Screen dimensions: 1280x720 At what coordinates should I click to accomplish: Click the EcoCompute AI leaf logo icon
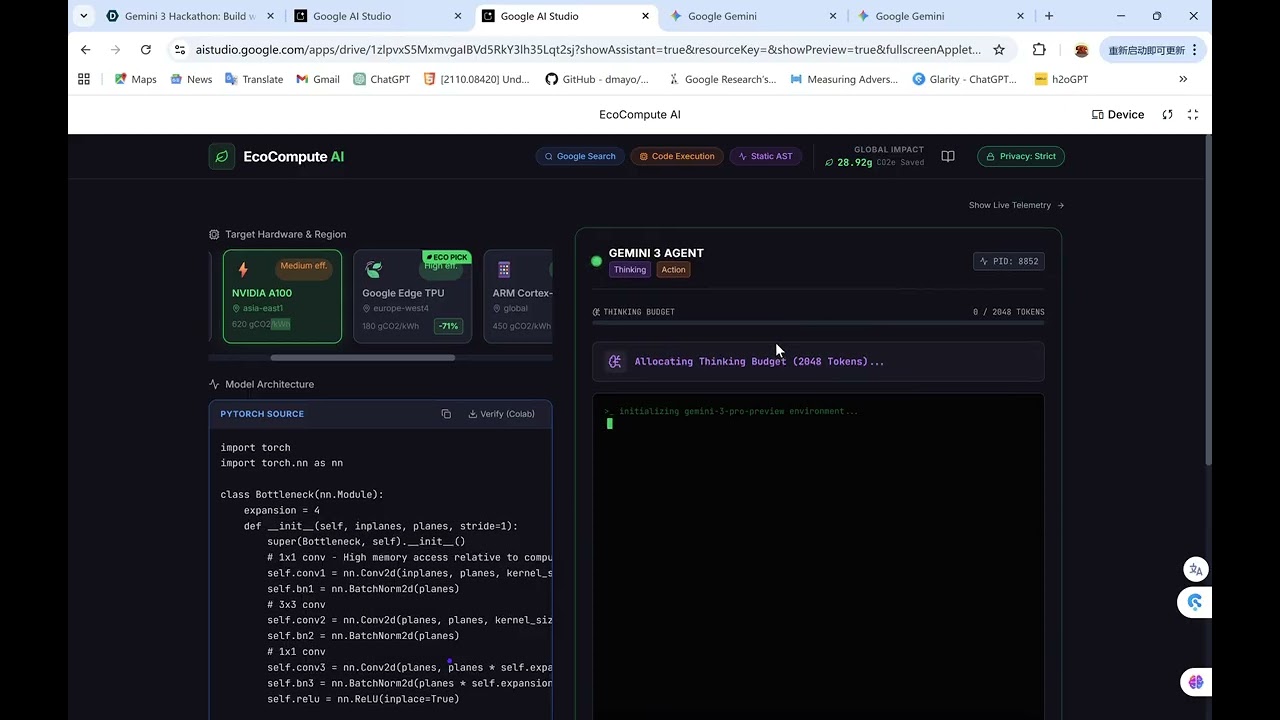pyautogui.click(x=222, y=156)
